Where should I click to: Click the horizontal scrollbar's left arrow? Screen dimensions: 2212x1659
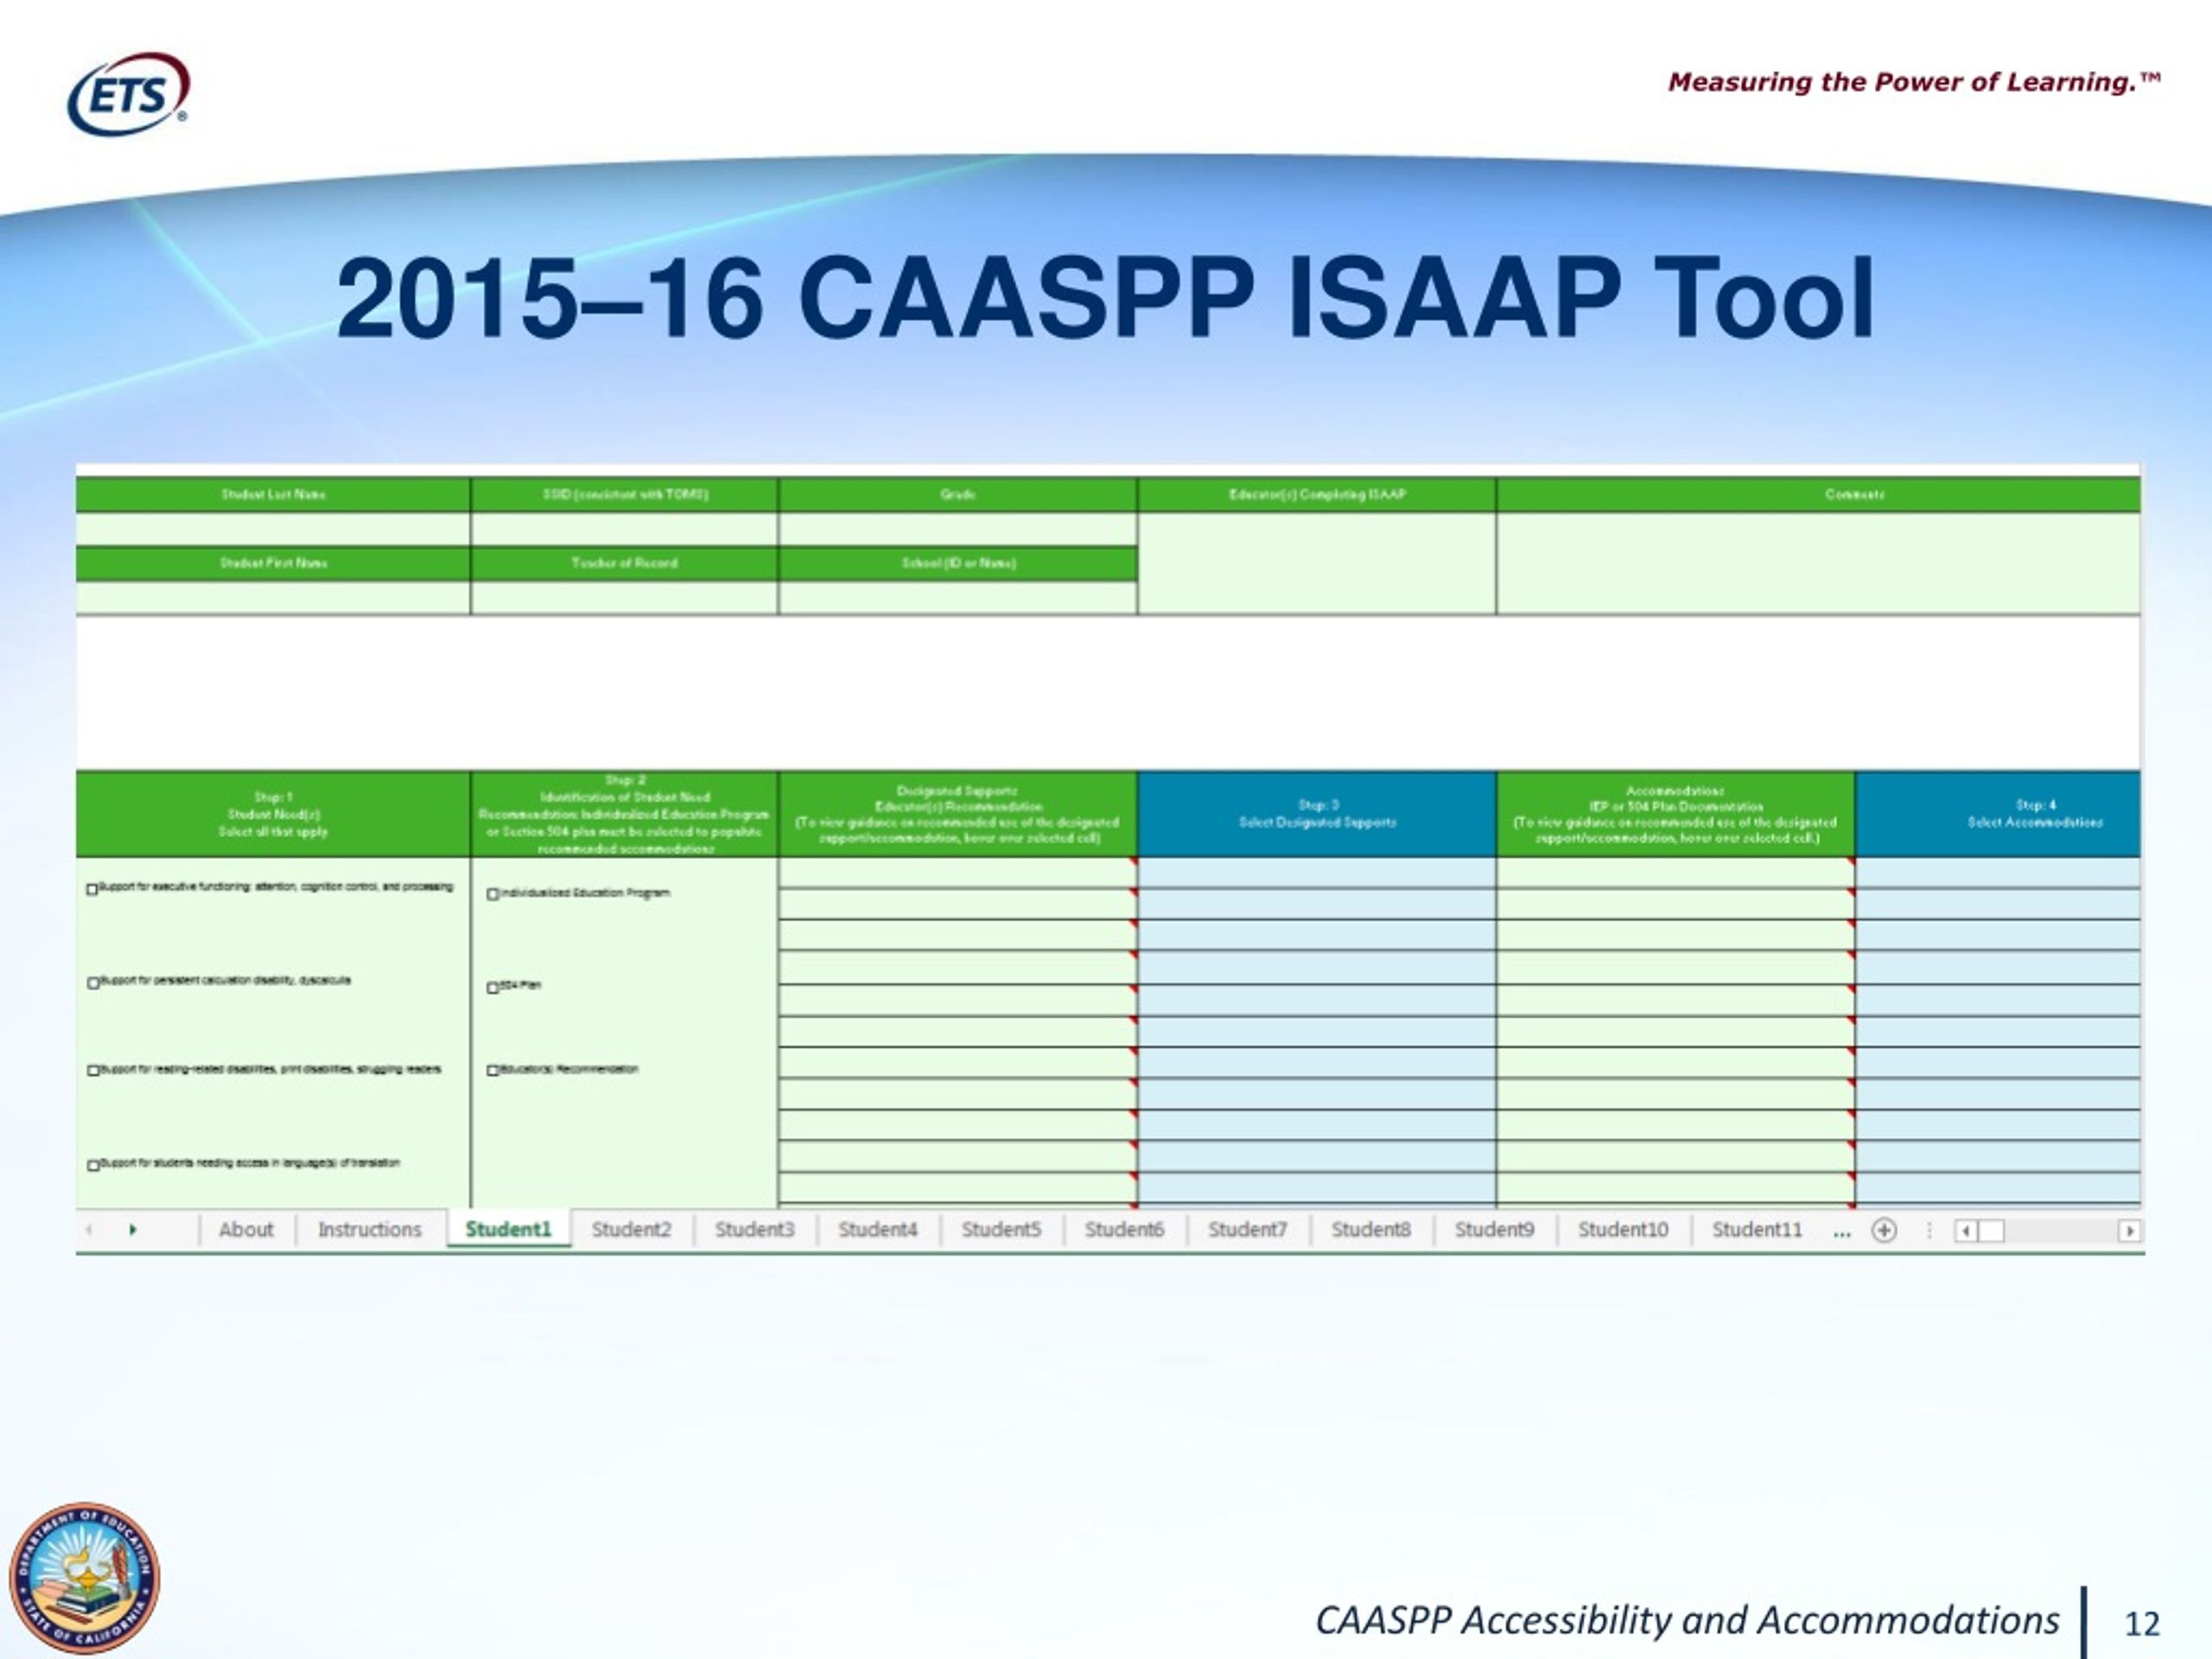(x=1965, y=1231)
